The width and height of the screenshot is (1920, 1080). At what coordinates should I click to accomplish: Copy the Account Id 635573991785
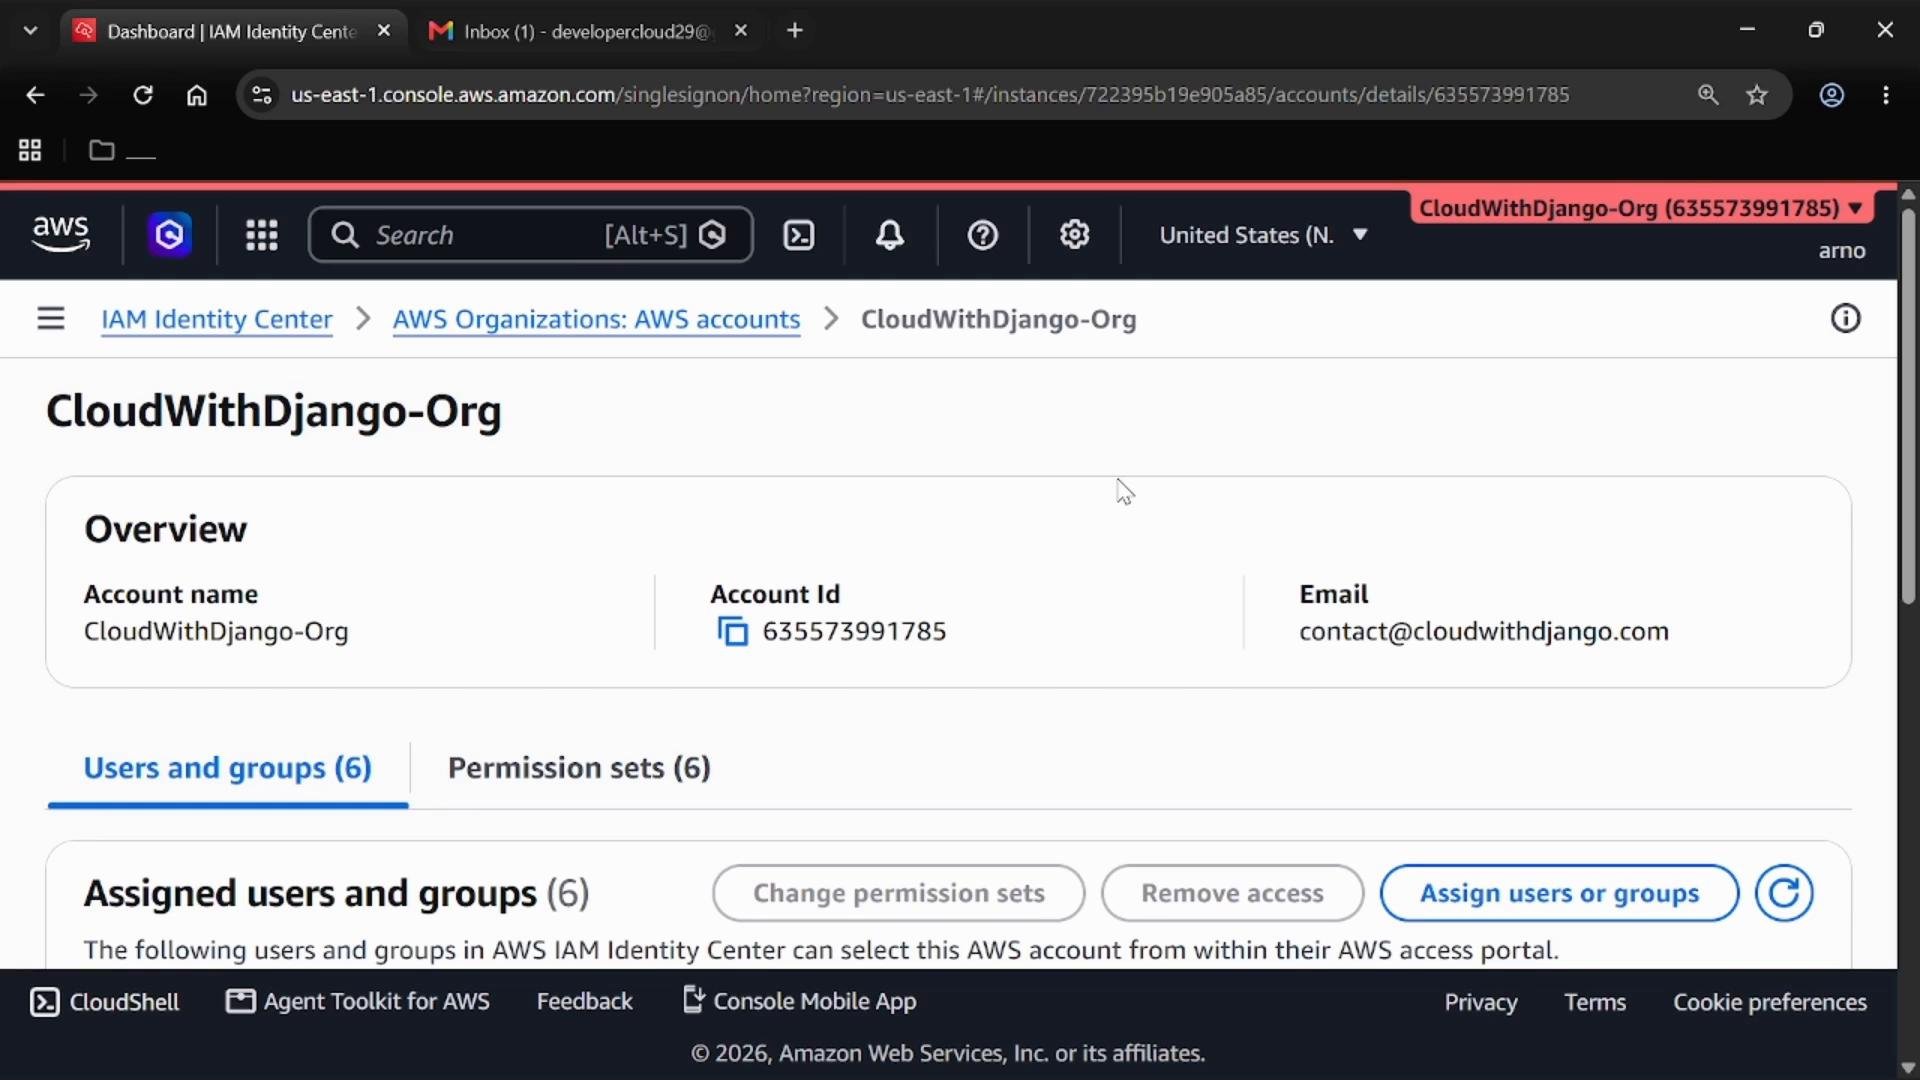pos(733,632)
